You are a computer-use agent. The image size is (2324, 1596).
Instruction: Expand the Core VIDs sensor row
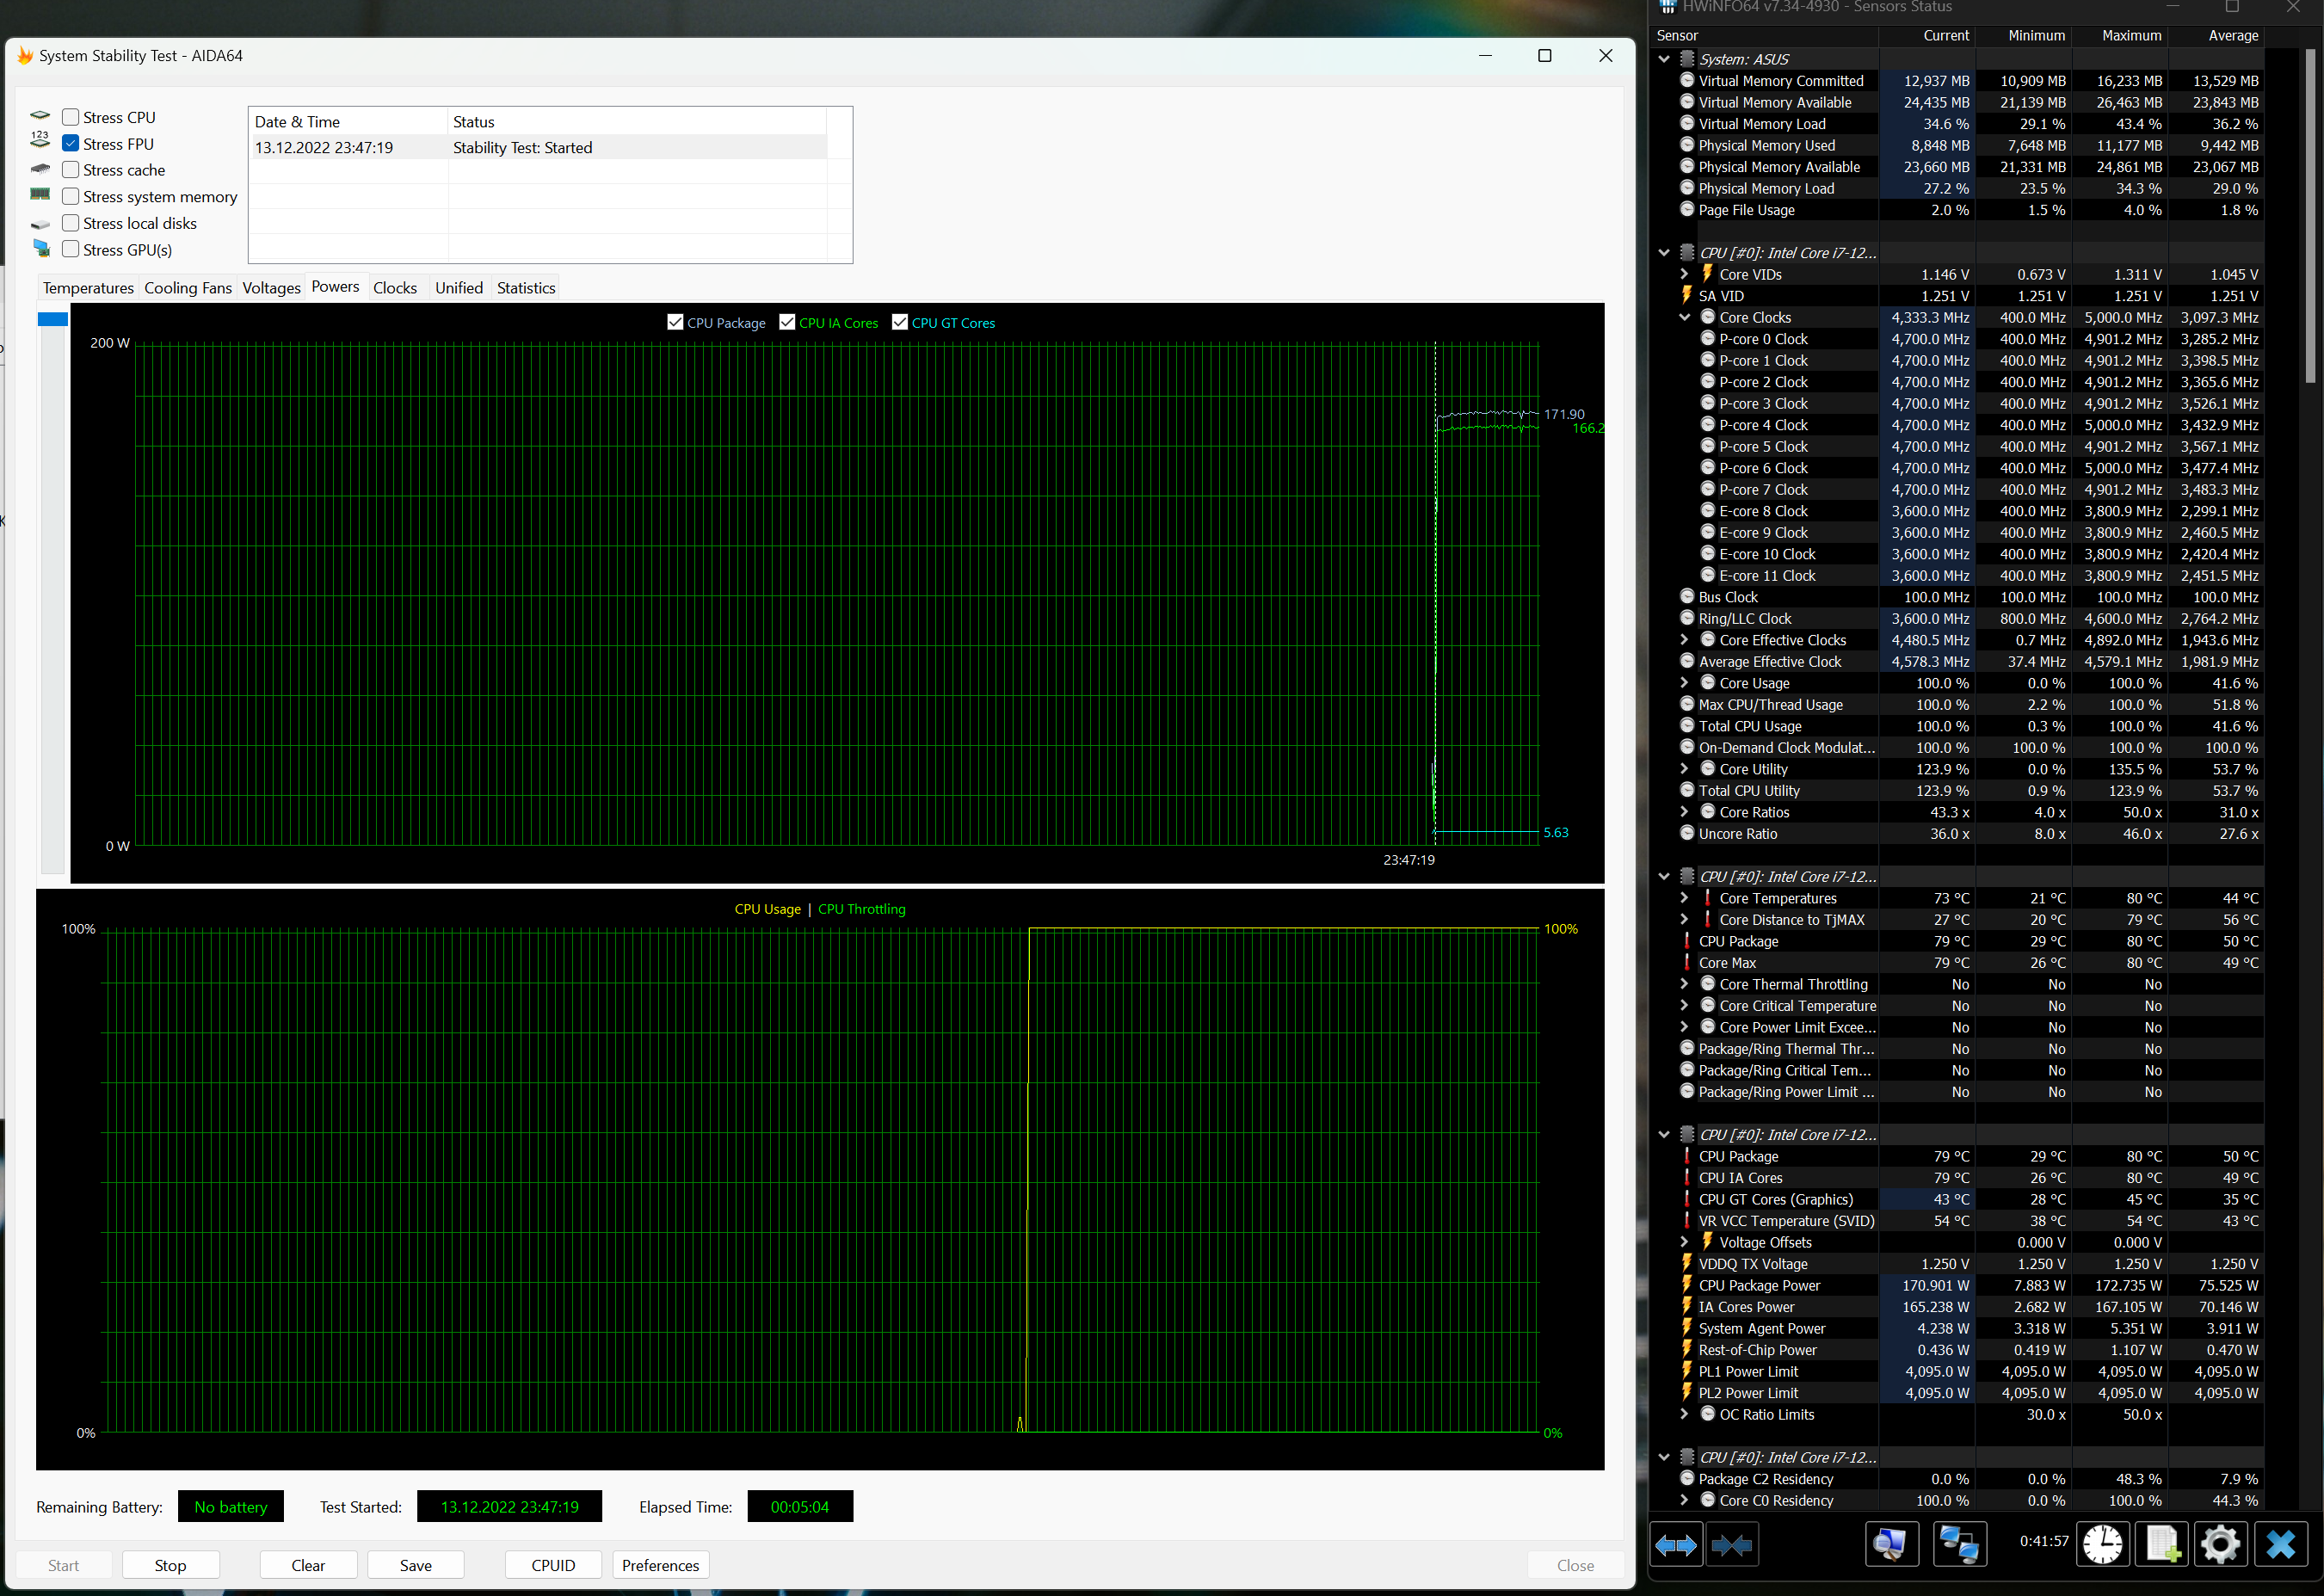tap(1684, 274)
